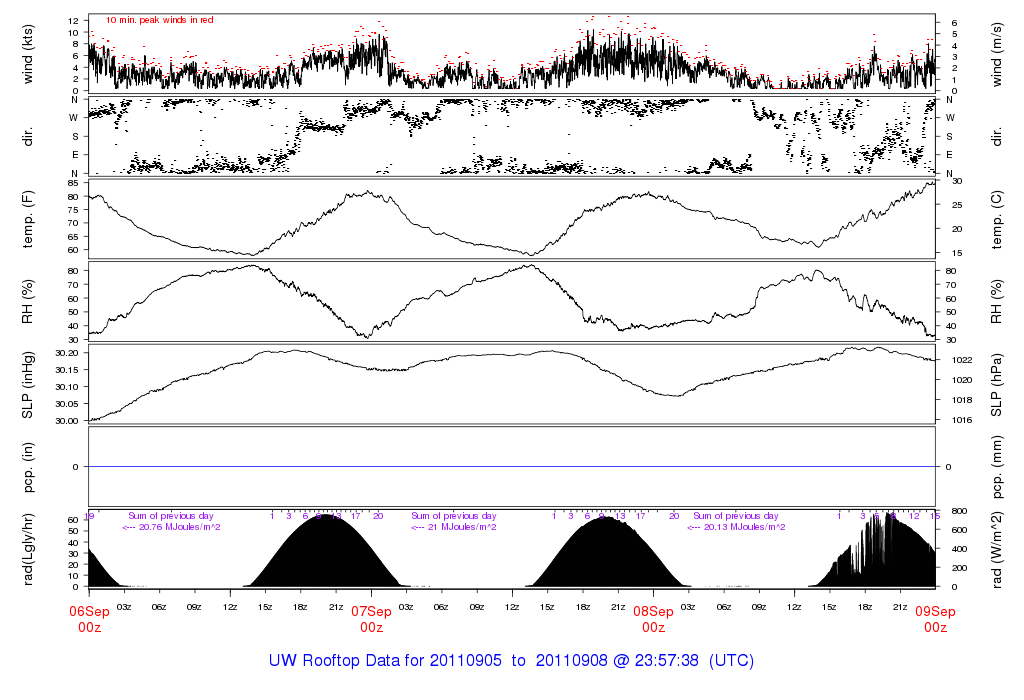
Task: Click the 'temp. (C)' axis label
Action: point(997,219)
